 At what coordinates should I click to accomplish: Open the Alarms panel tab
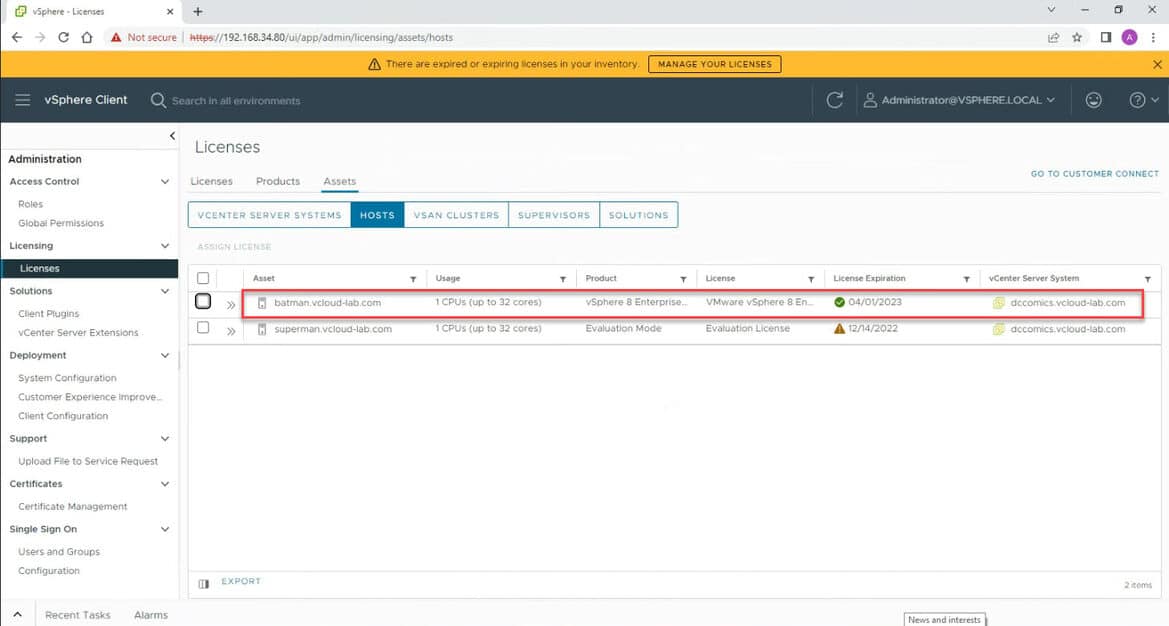(x=151, y=615)
